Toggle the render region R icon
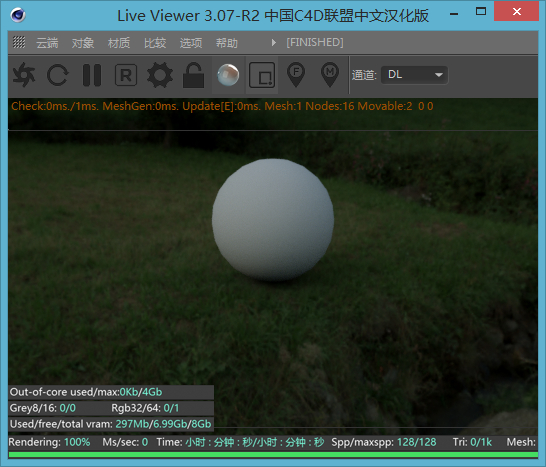This screenshot has height=467, width=546. 126,75
